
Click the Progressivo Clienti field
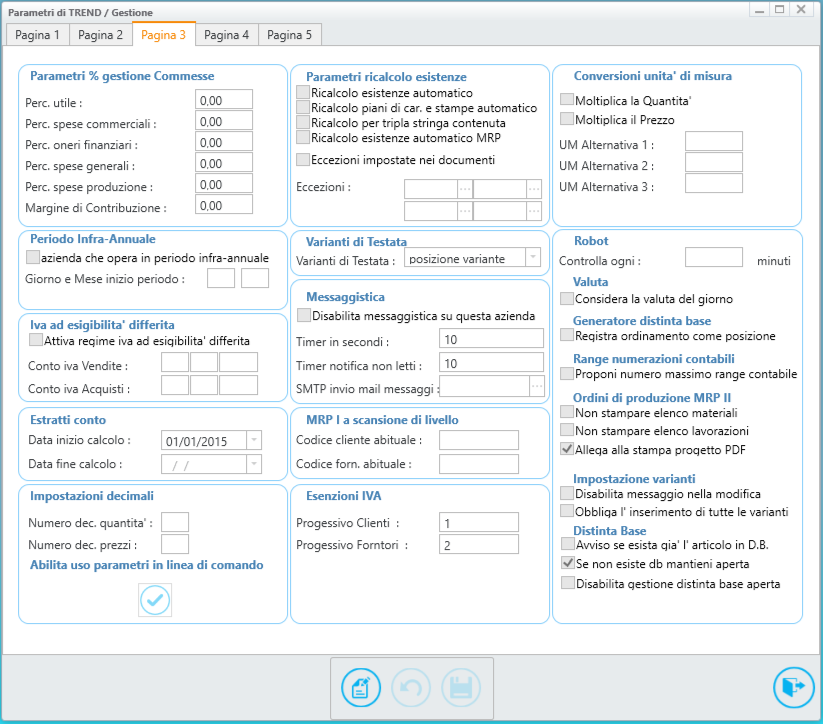pos(479,522)
